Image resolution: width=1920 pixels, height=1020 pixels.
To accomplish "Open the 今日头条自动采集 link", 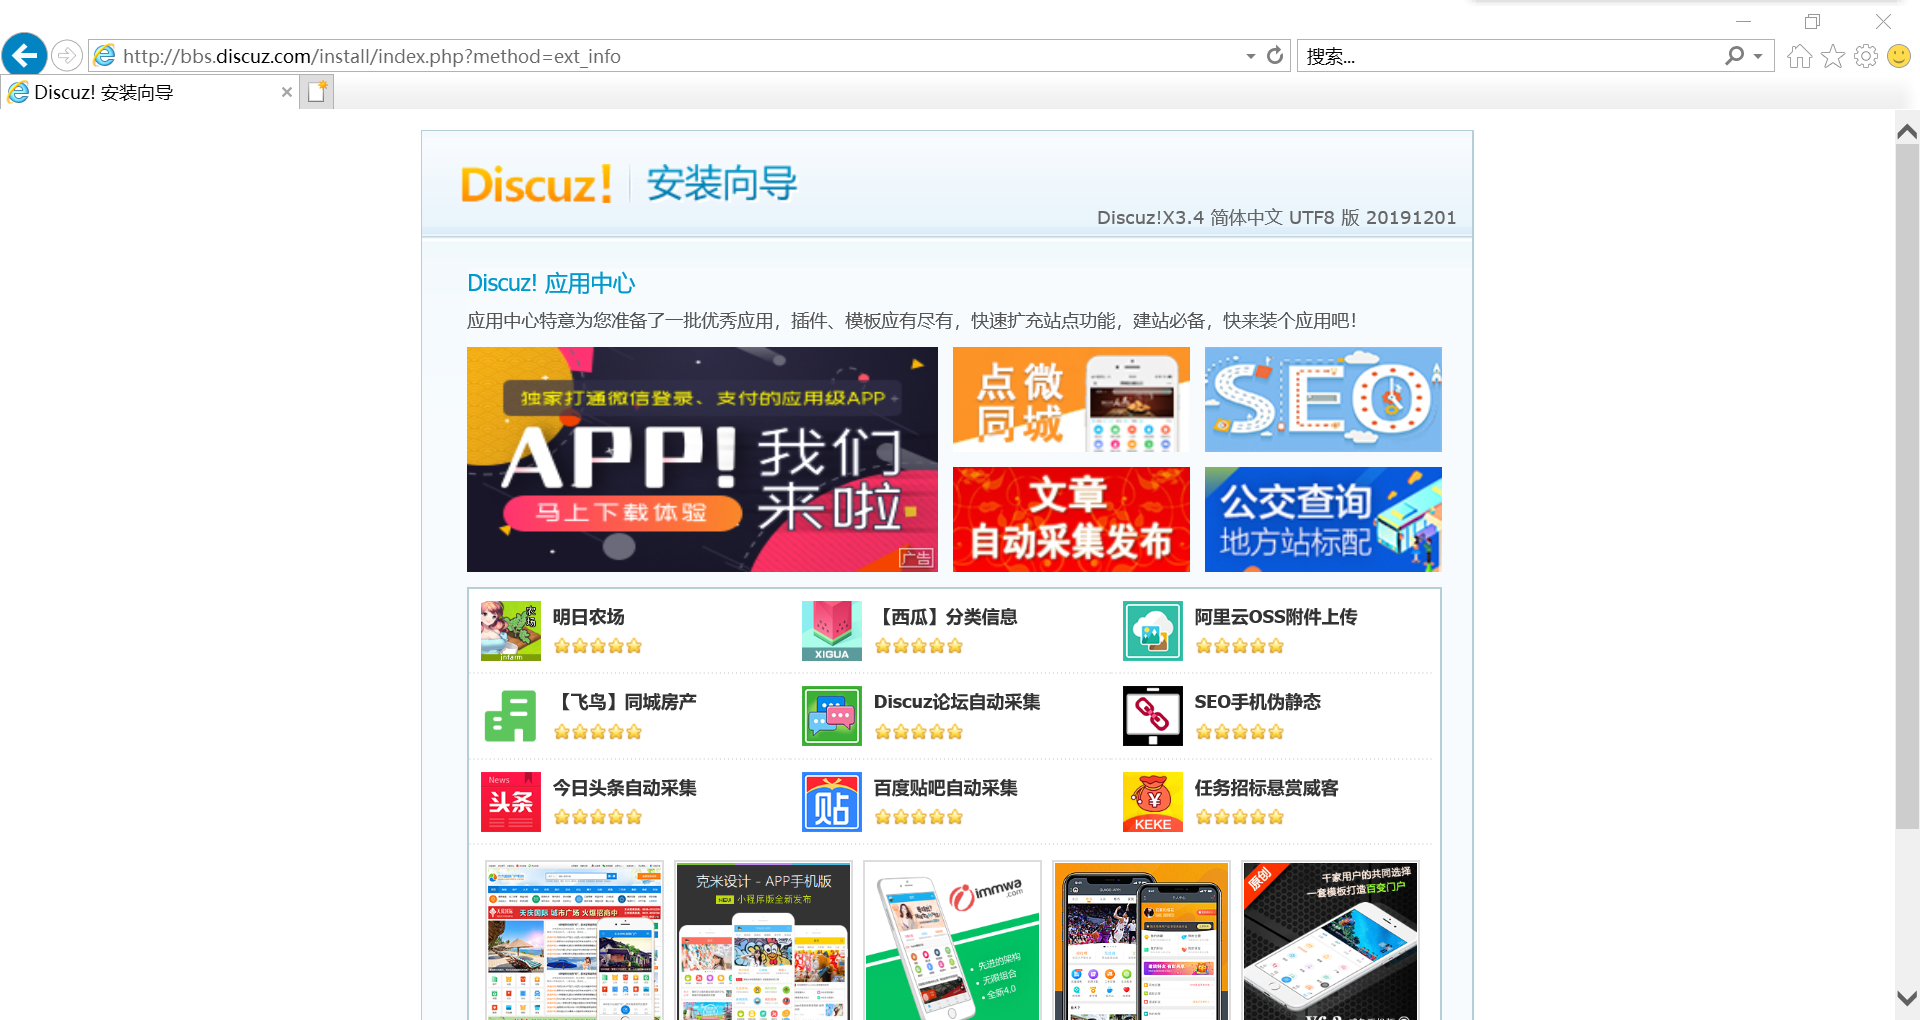I will (x=625, y=788).
